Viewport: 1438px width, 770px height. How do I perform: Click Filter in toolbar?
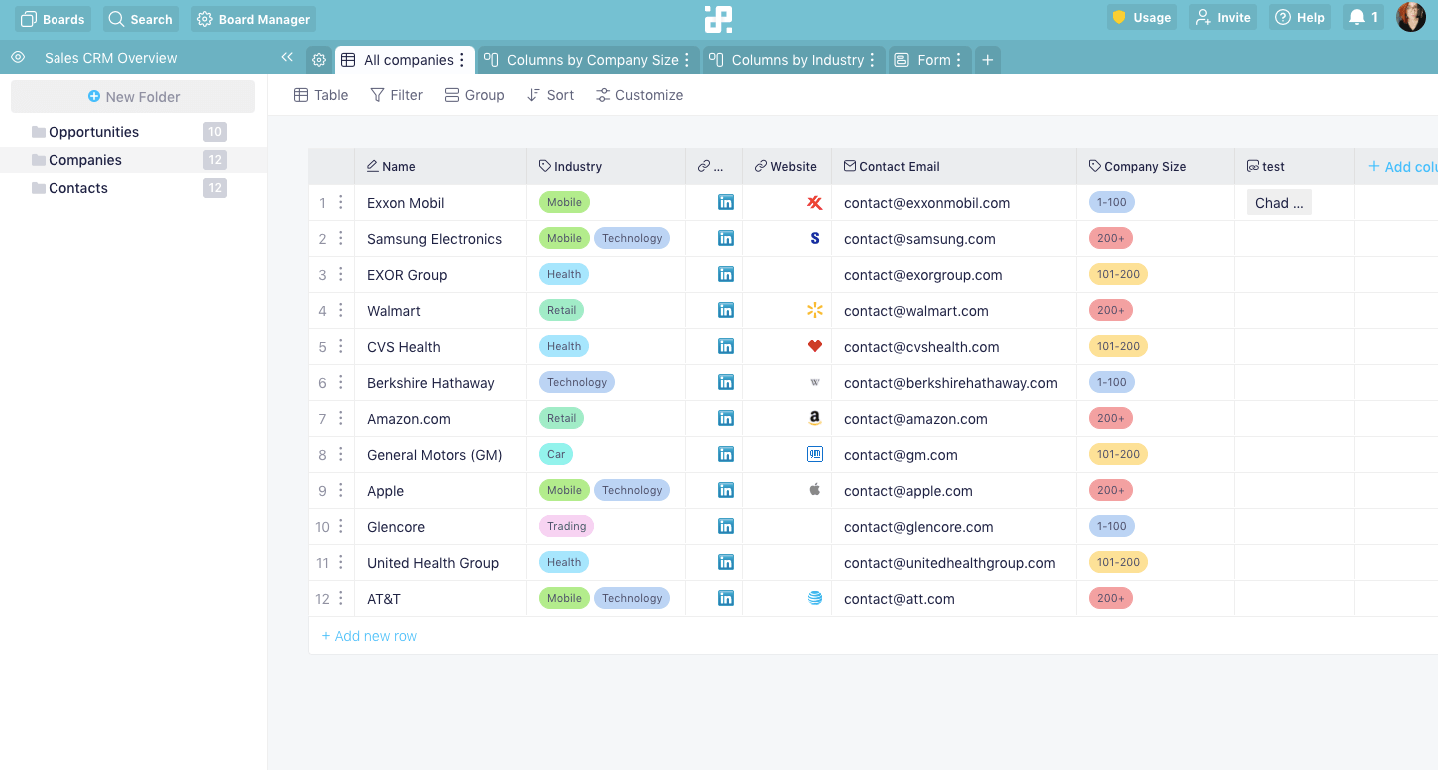(x=397, y=95)
